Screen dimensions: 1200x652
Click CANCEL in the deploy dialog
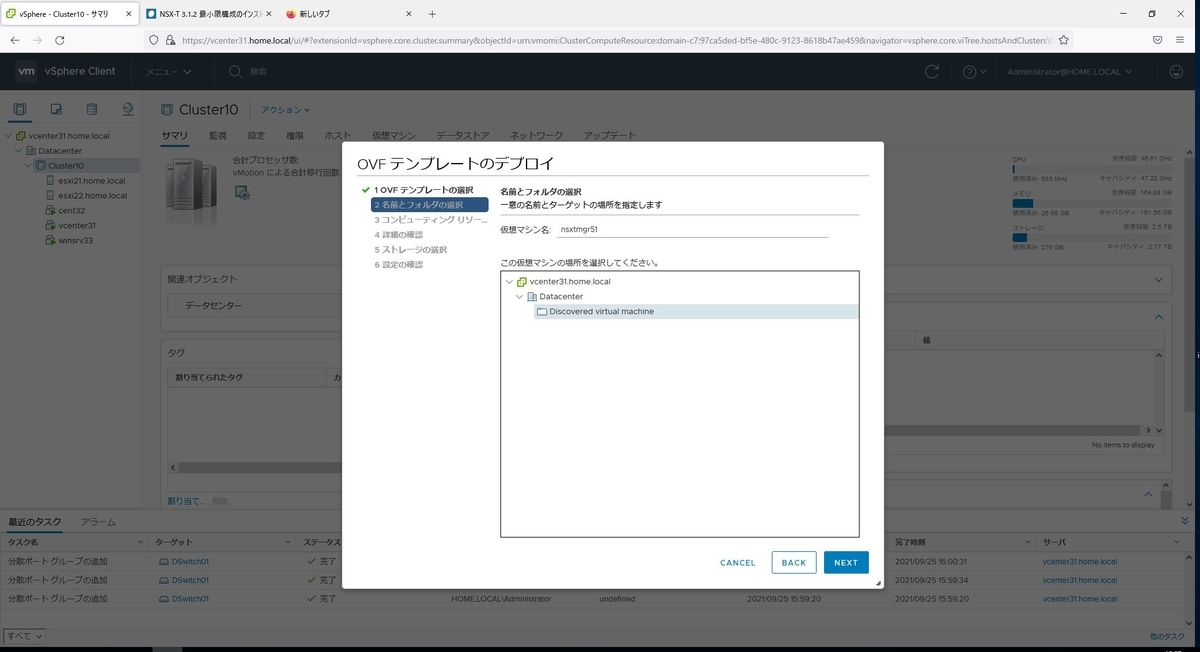point(738,563)
